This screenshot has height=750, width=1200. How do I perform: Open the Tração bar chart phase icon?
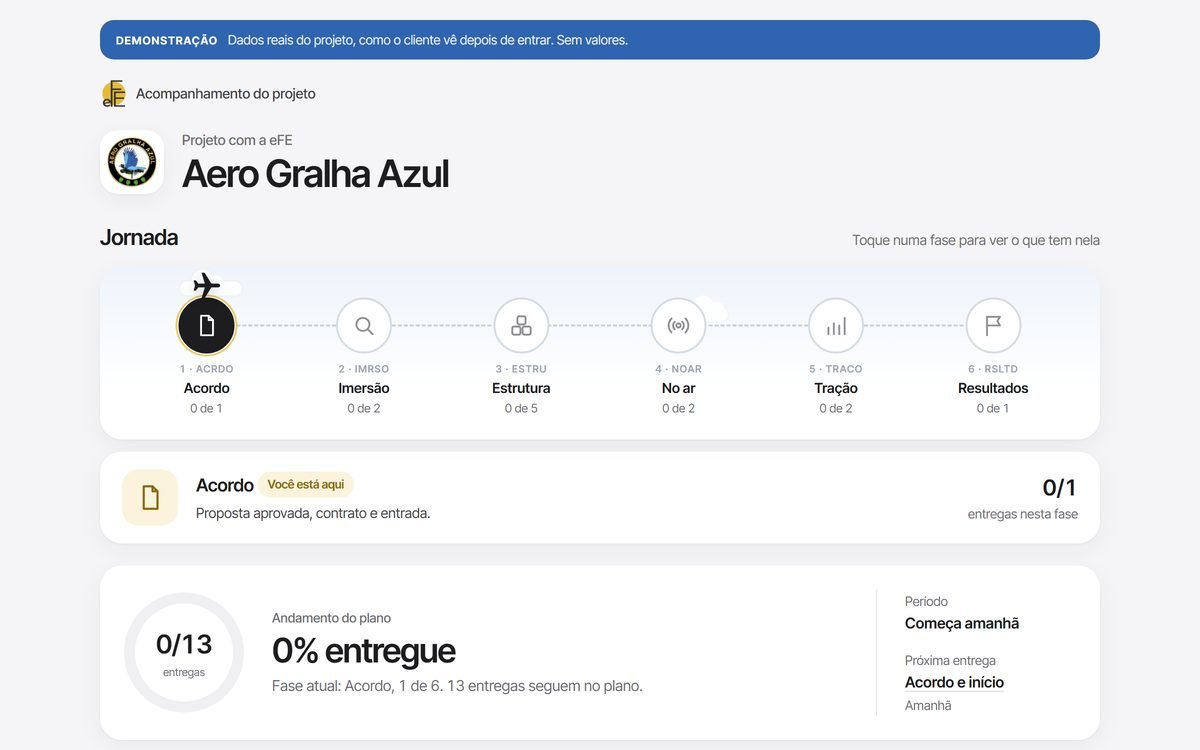[836, 326]
